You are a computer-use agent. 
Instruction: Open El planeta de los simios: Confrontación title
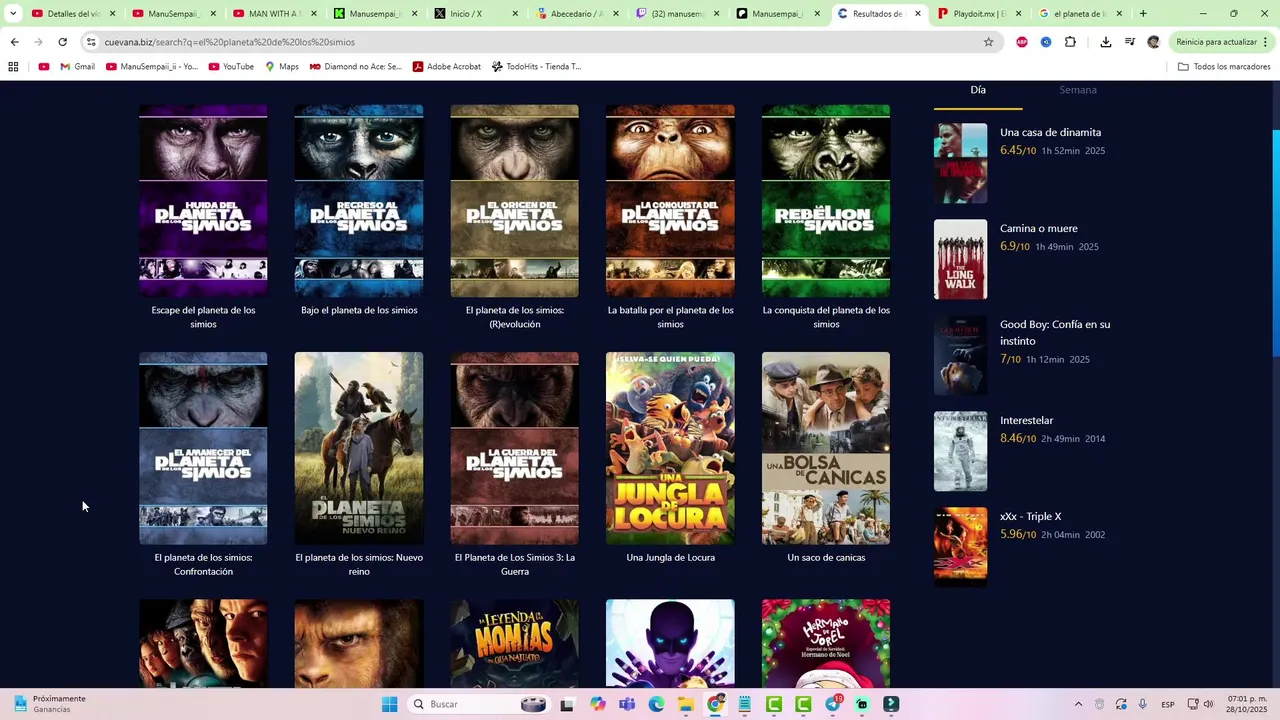[203, 564]
